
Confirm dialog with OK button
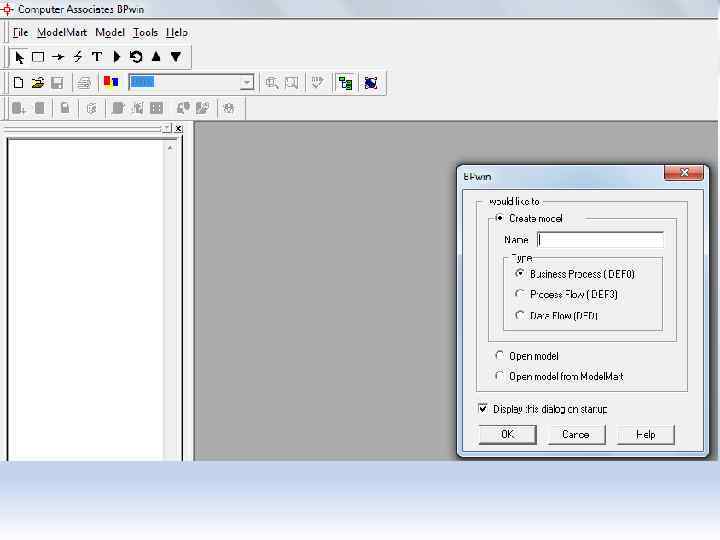(x=507, y=434)
